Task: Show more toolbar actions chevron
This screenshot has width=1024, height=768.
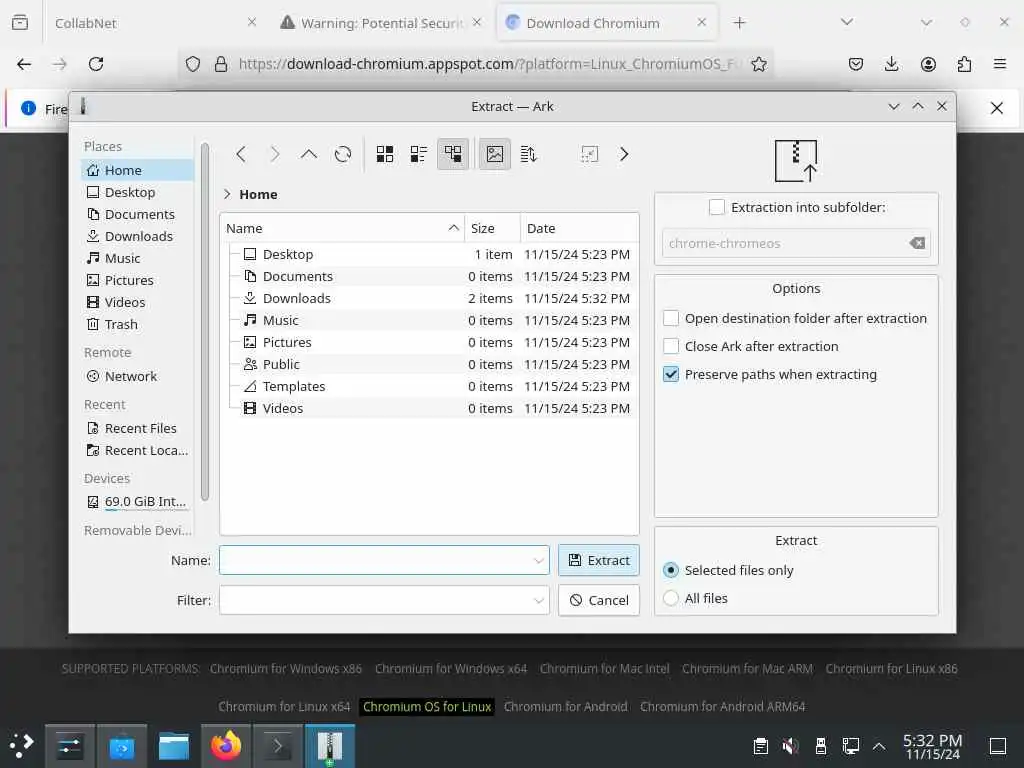Action: point(624,154)
